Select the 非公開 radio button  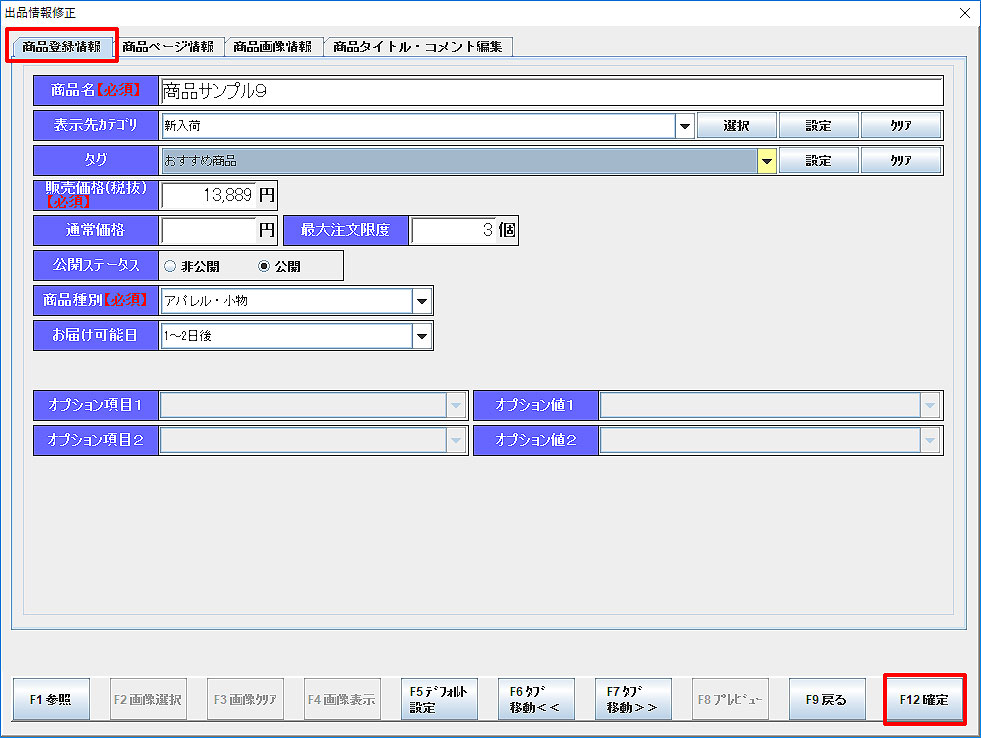(170, 267)
